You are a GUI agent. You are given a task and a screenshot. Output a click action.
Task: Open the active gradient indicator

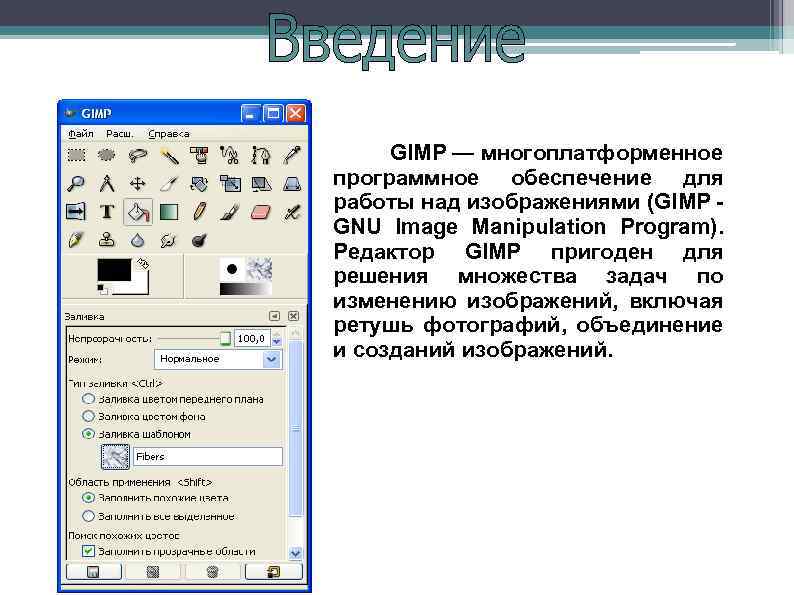tap(246, 289)
